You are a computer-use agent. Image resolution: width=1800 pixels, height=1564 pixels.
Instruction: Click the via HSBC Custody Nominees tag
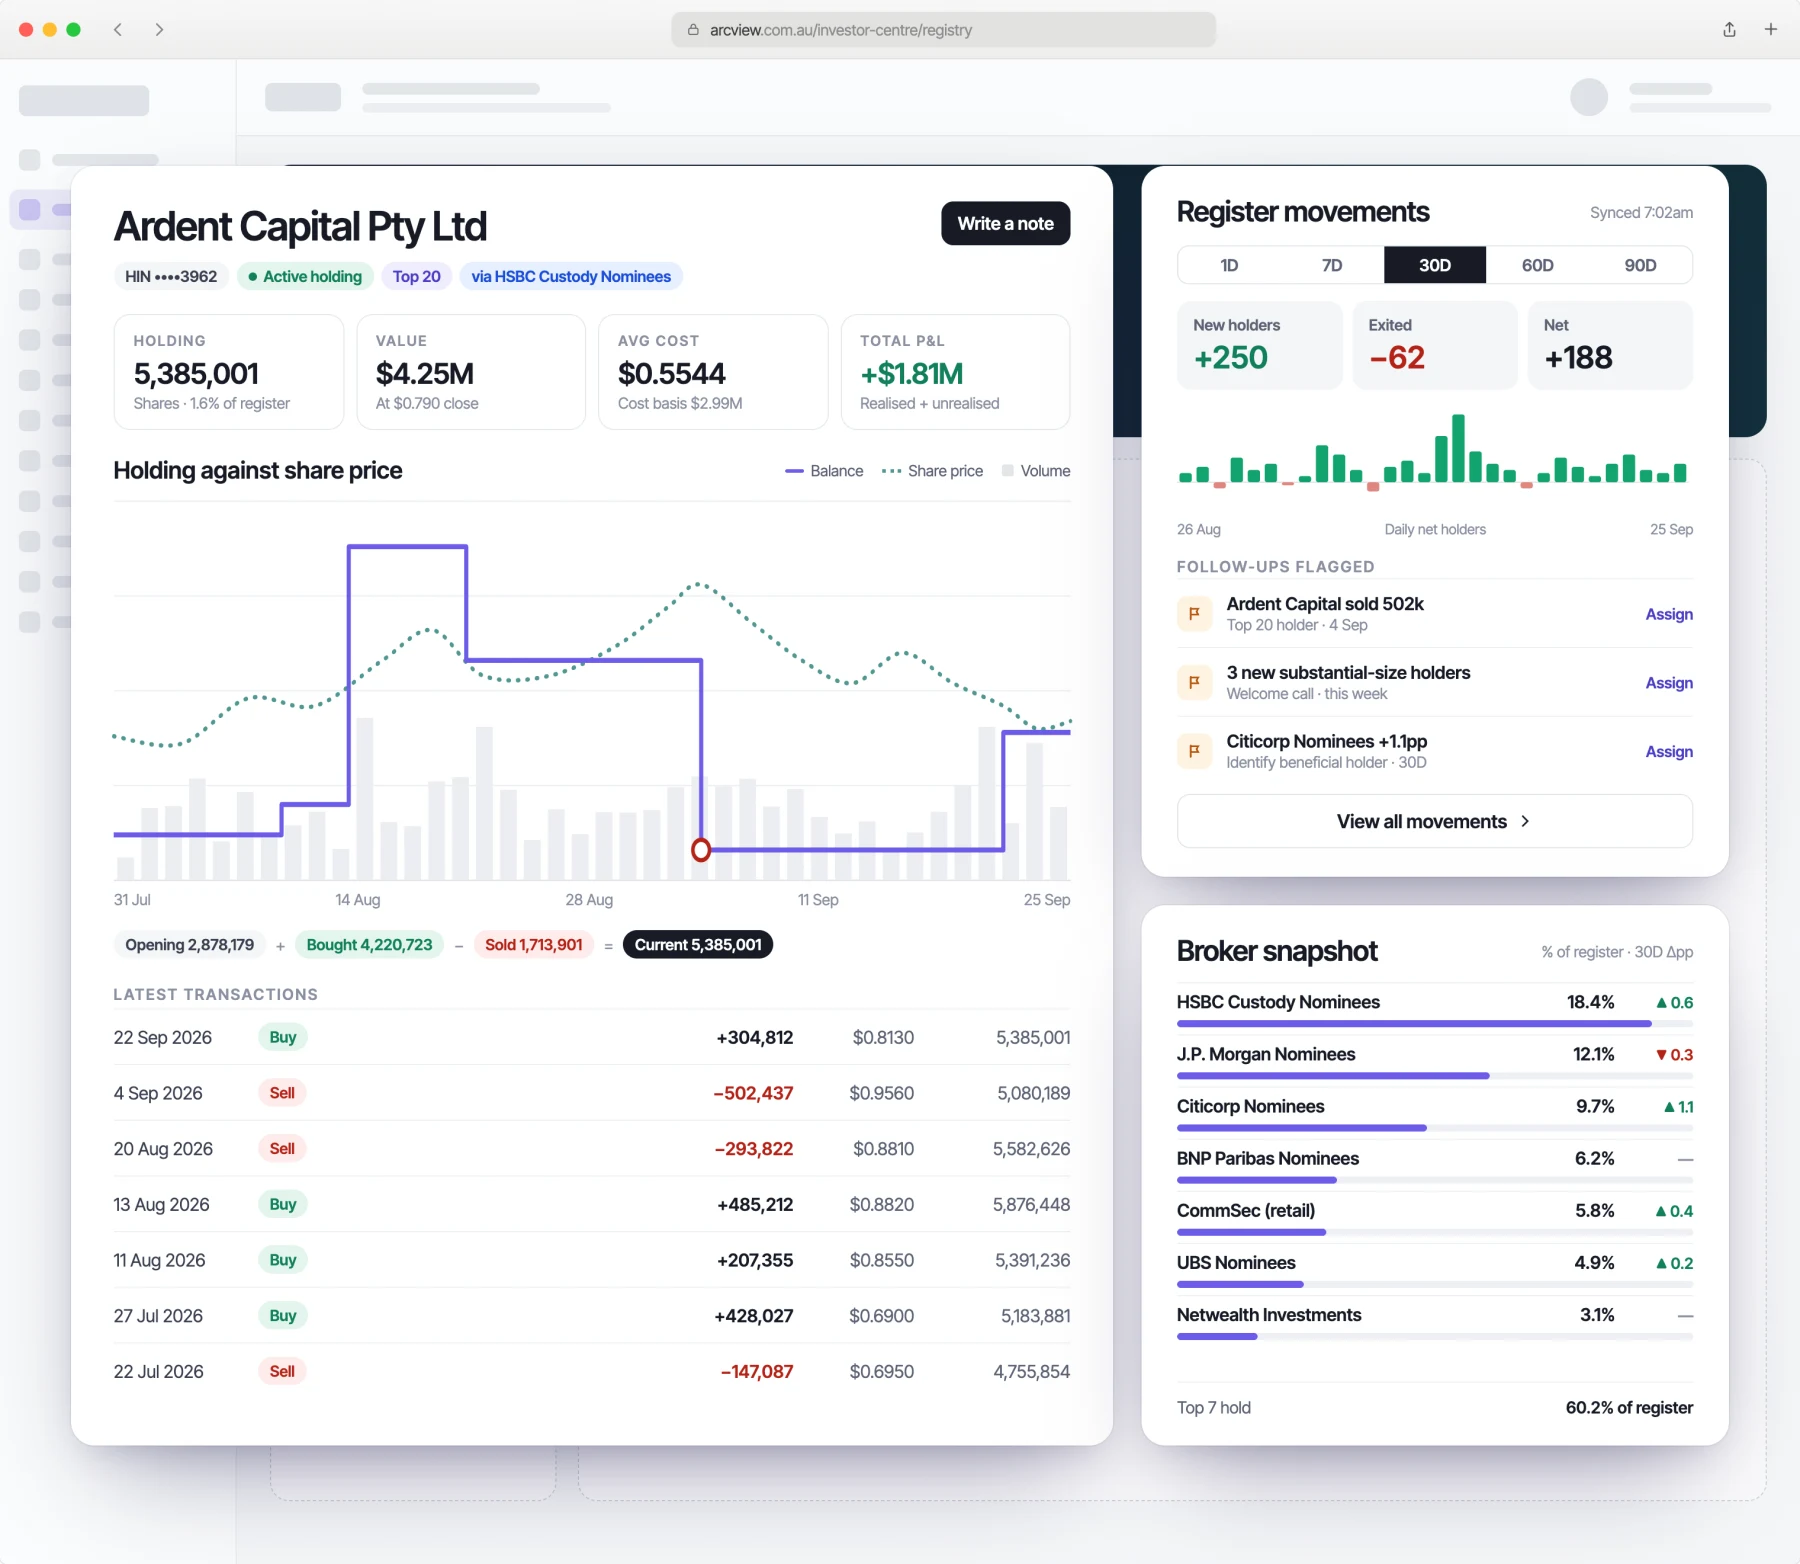pos(571,276)
